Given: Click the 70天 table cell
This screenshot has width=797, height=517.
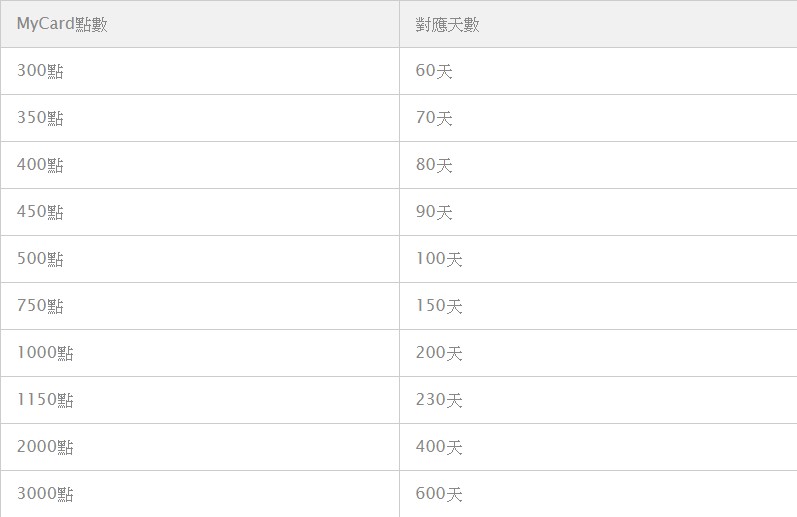Looking at the screenshot, I should click(598, 118).
